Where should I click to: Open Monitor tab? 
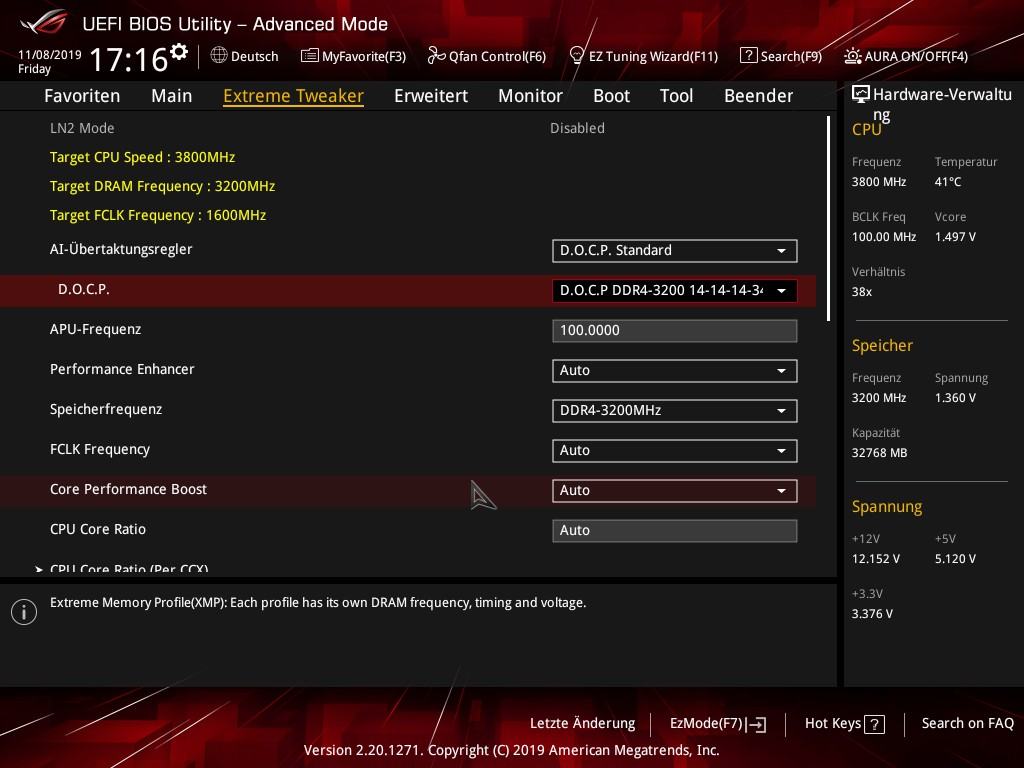[530, 96]
